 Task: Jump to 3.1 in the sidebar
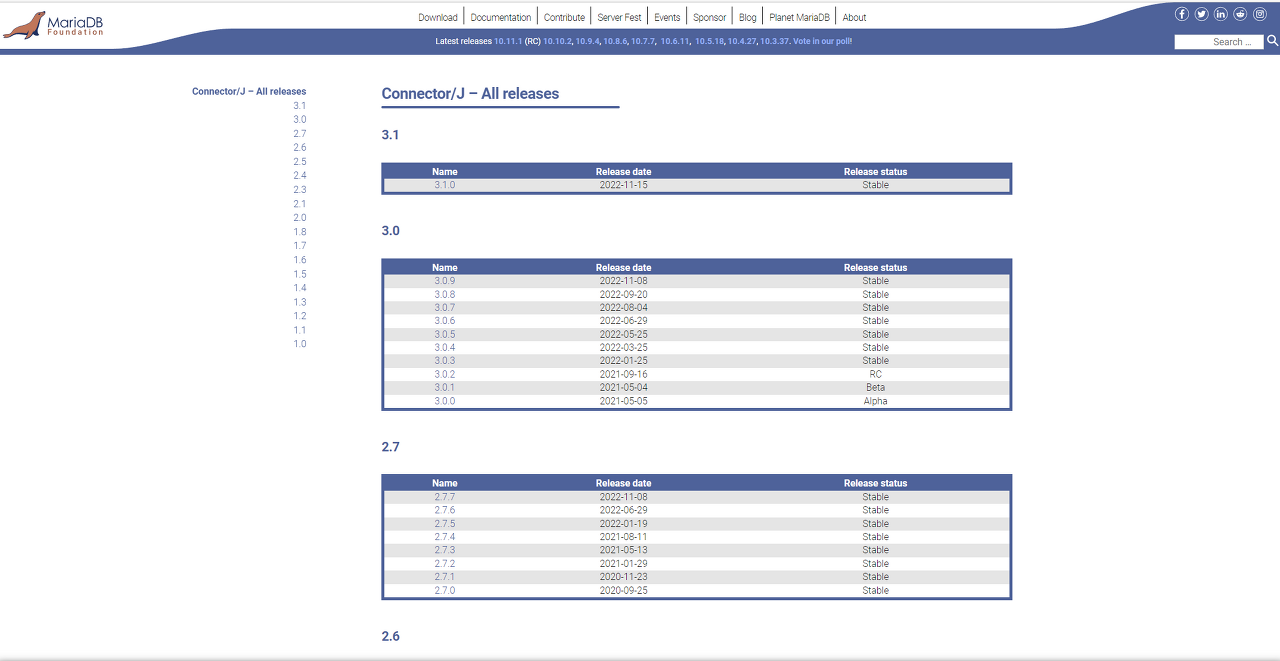point(300,105)
